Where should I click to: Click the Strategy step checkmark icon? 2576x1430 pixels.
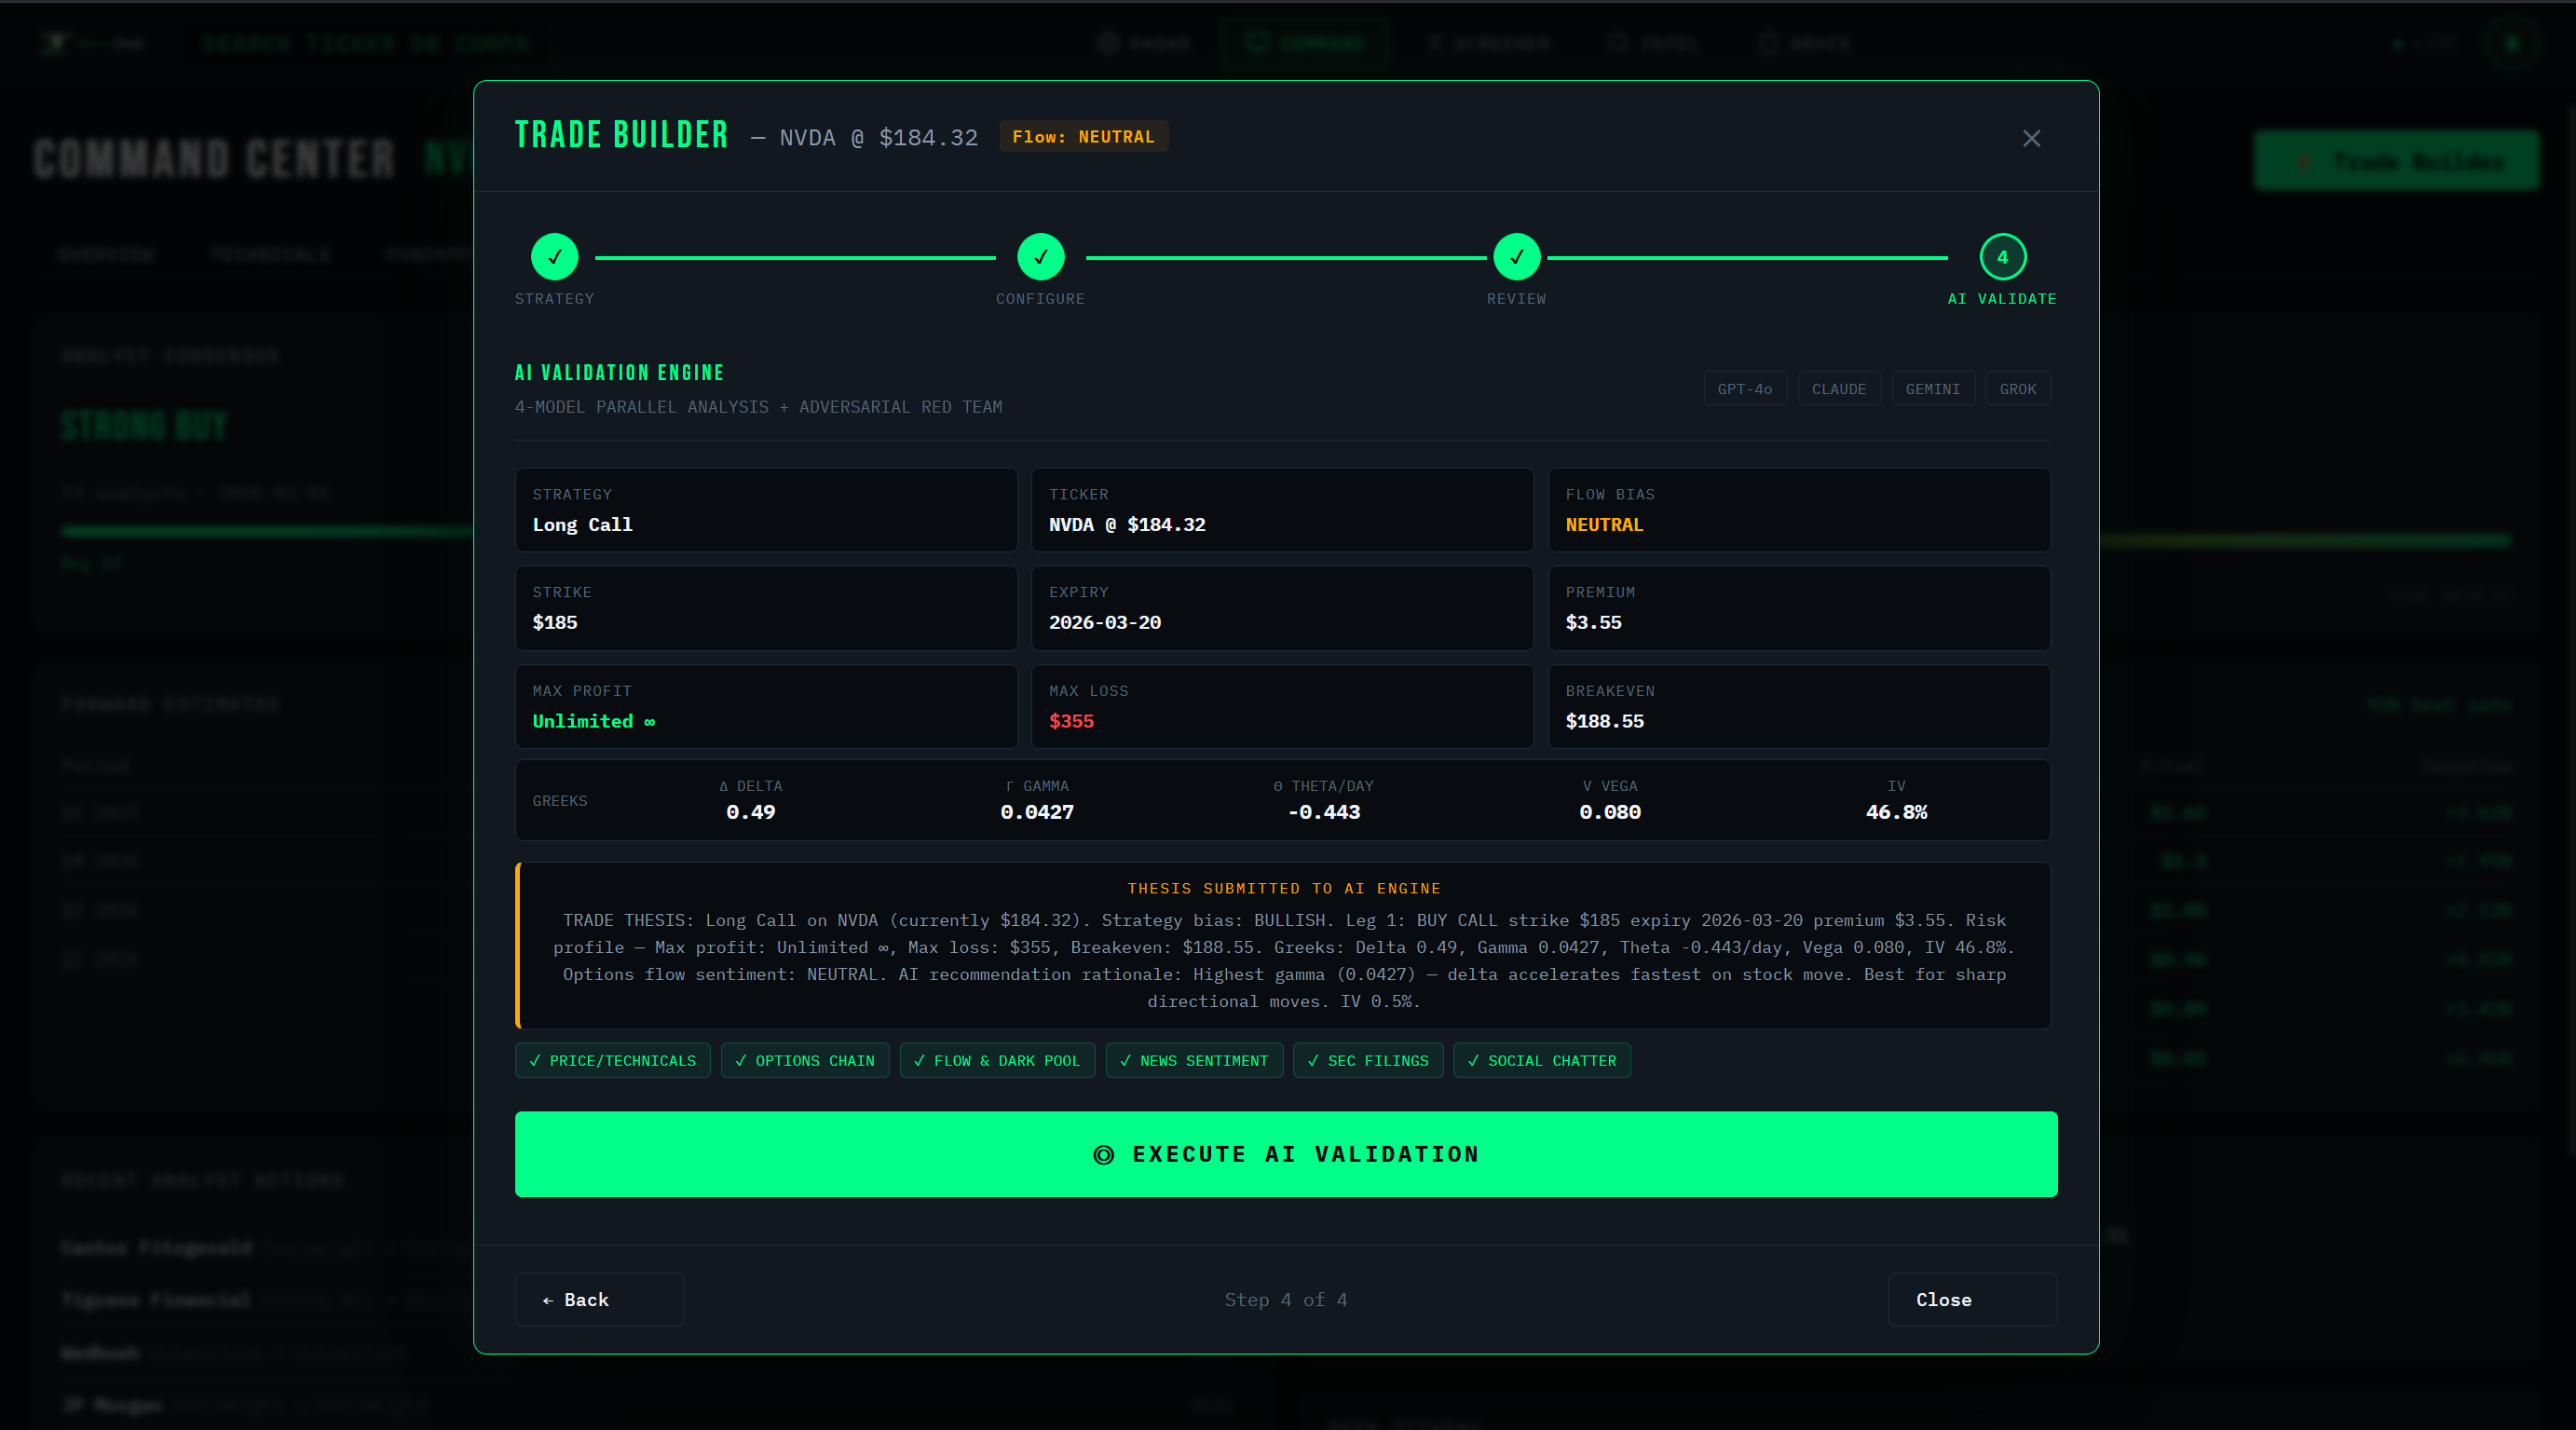tap(555, 257)
